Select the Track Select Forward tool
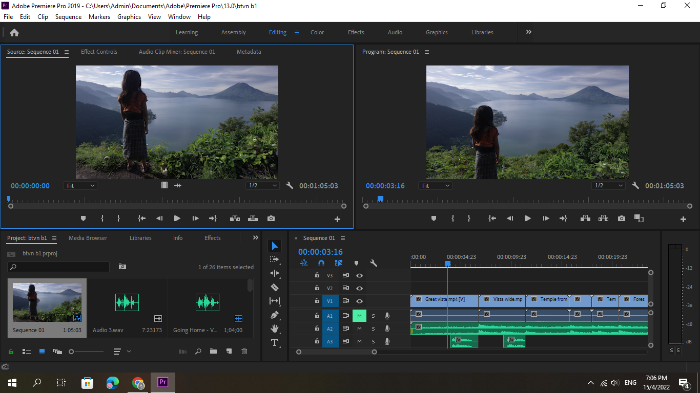 (275, 259)
